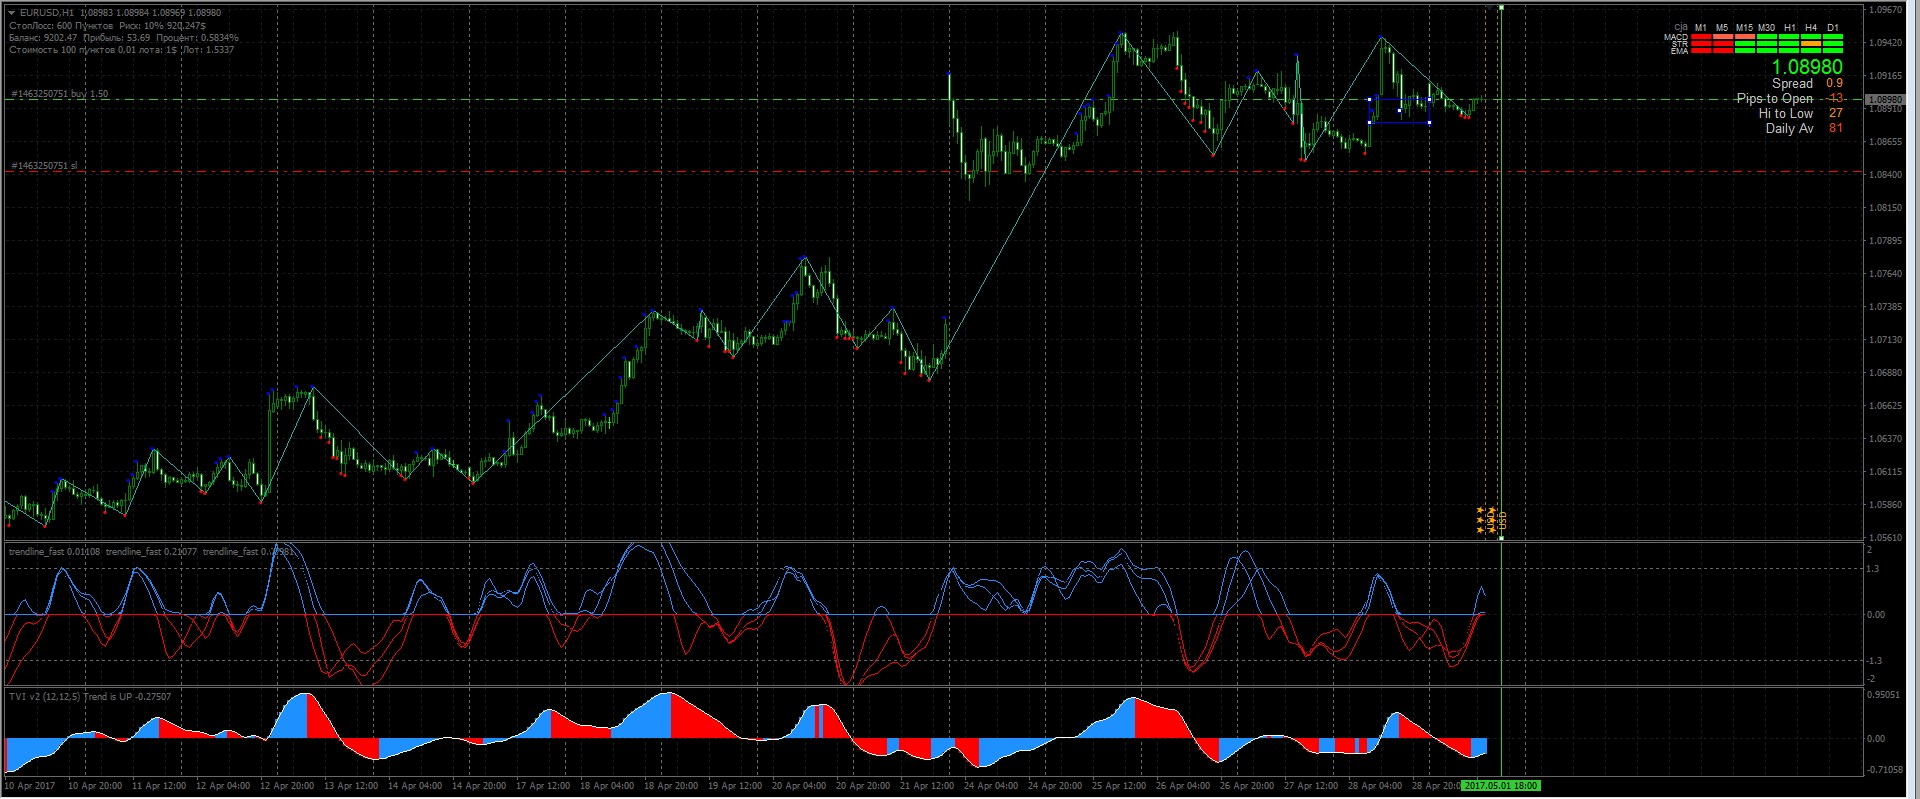
Task: Click the green EMA D1 signal block
Action: click(x=1833, y=51)
